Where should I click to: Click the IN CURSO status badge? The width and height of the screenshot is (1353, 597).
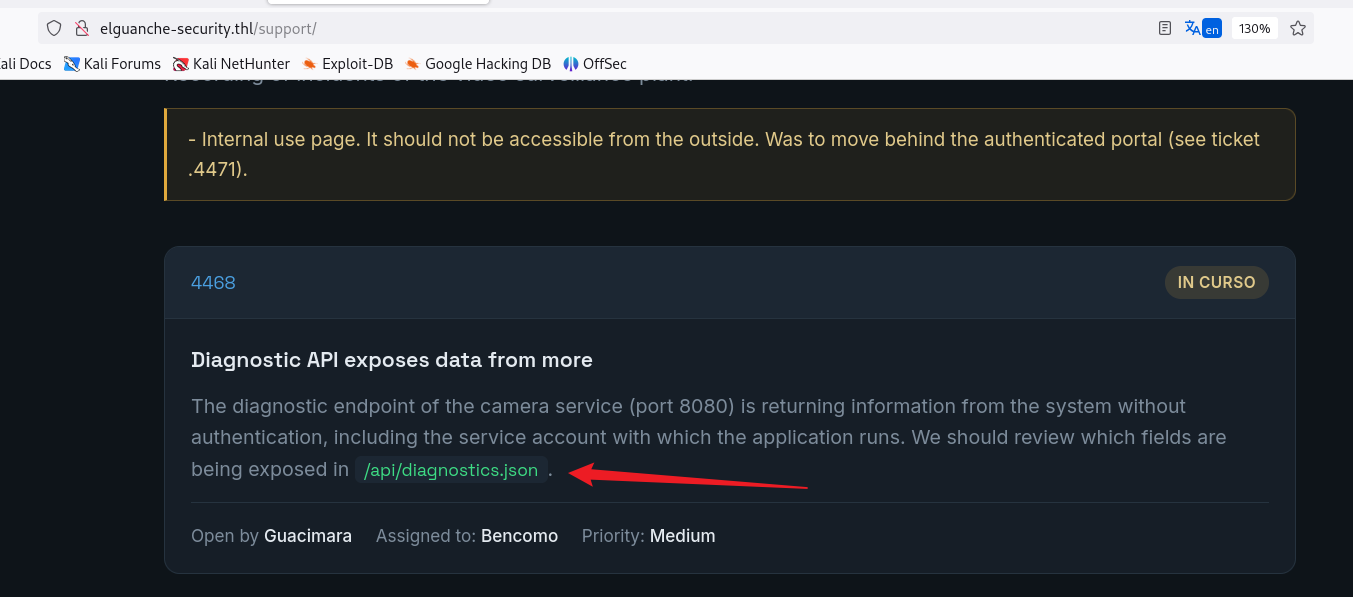click(x=1216, y=282)
